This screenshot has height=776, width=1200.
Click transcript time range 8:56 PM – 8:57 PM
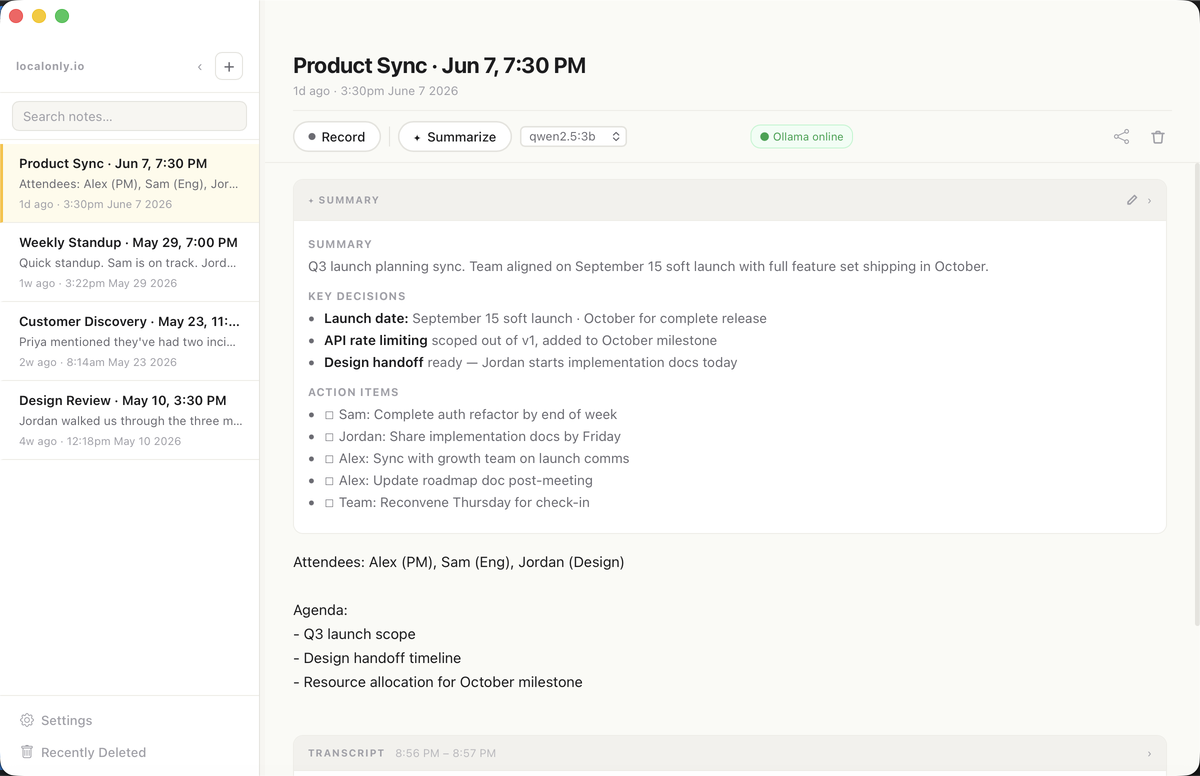click(x=445, y=753)
